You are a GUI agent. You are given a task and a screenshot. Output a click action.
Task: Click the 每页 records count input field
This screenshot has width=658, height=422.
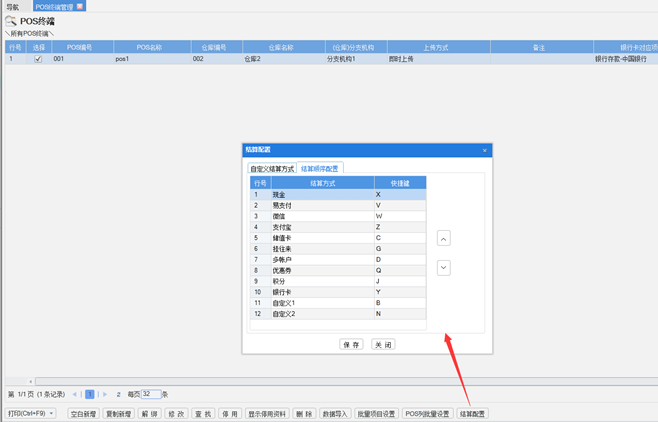tap(150, 395)
